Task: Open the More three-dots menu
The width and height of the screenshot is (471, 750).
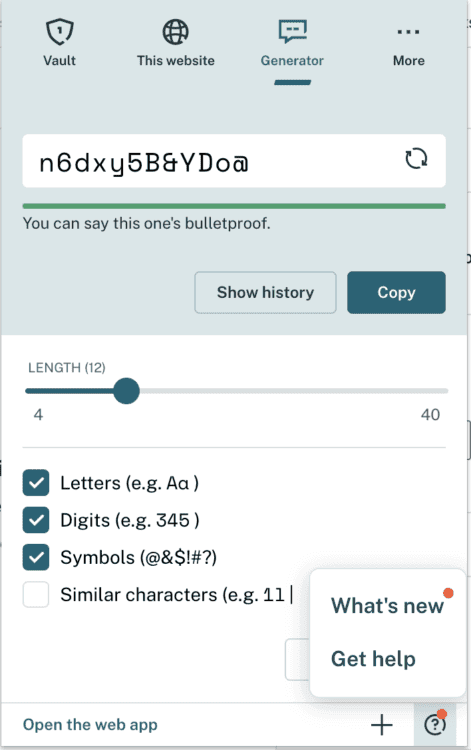Action: coord(408,32)
